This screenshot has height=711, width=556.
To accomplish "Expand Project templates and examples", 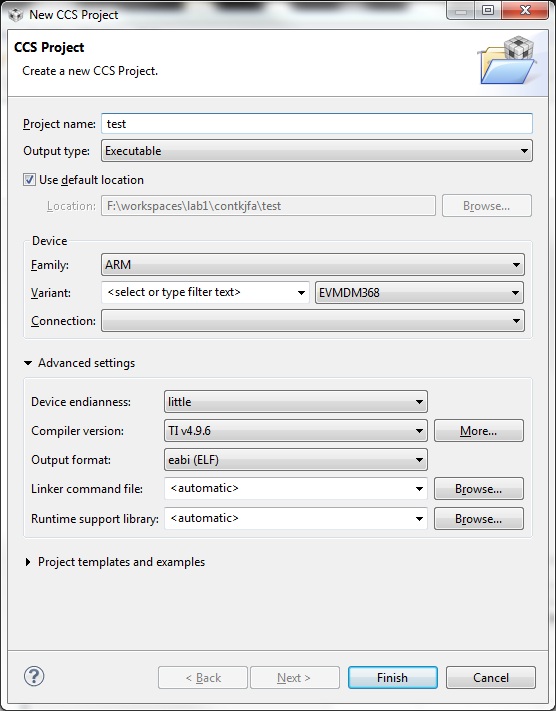I will tap(28, 562).
